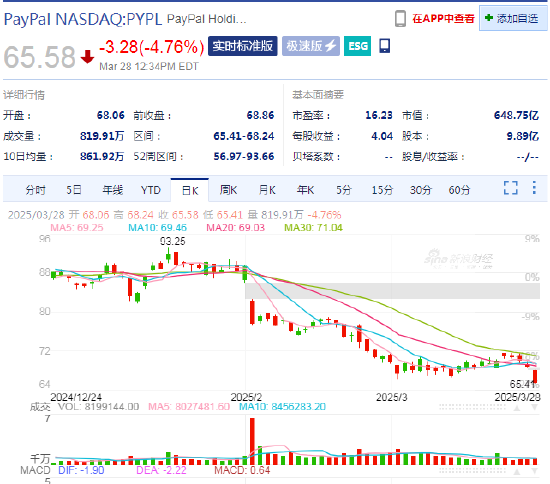The width and height of the screenshot is (550, 484).
Task: Show the 30分 minute chart tab
Action: point(421,190)
